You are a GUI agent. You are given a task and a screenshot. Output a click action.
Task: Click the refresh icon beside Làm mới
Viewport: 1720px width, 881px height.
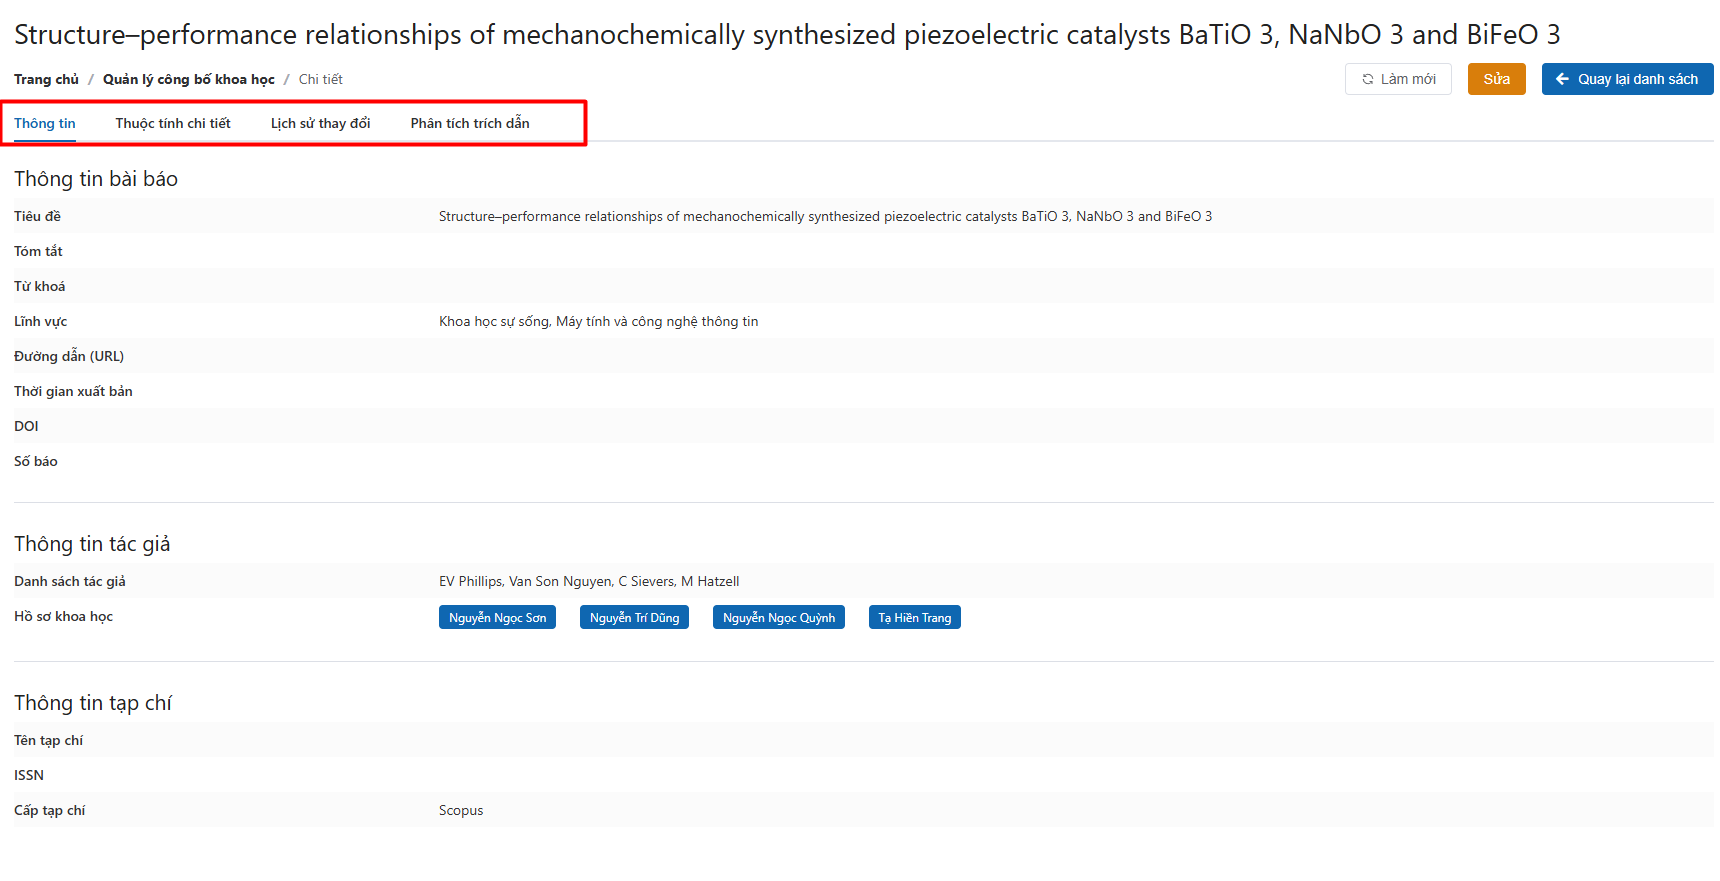[x=1367, y=79]
